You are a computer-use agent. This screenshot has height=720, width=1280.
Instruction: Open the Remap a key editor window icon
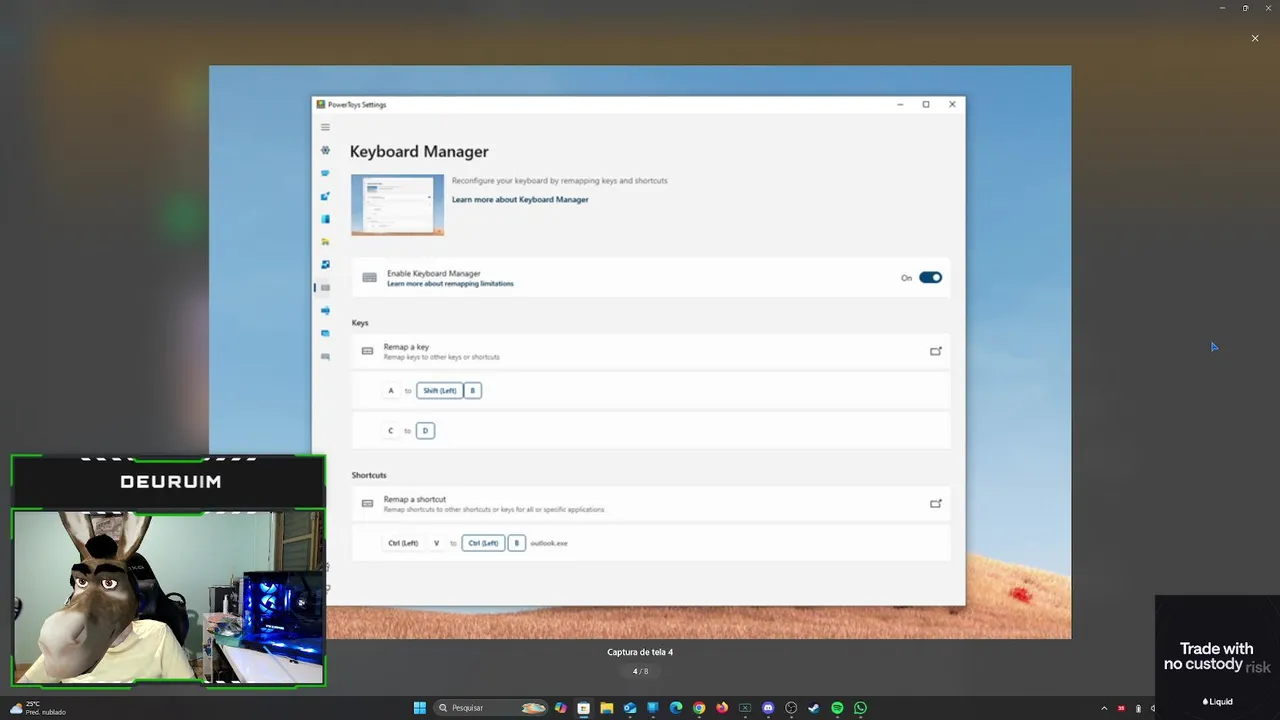[936, 351]
